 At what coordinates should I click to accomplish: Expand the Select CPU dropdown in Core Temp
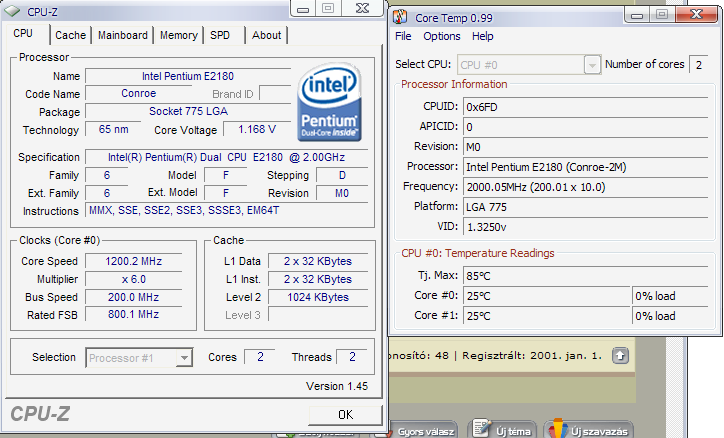[x=592, y=65]
